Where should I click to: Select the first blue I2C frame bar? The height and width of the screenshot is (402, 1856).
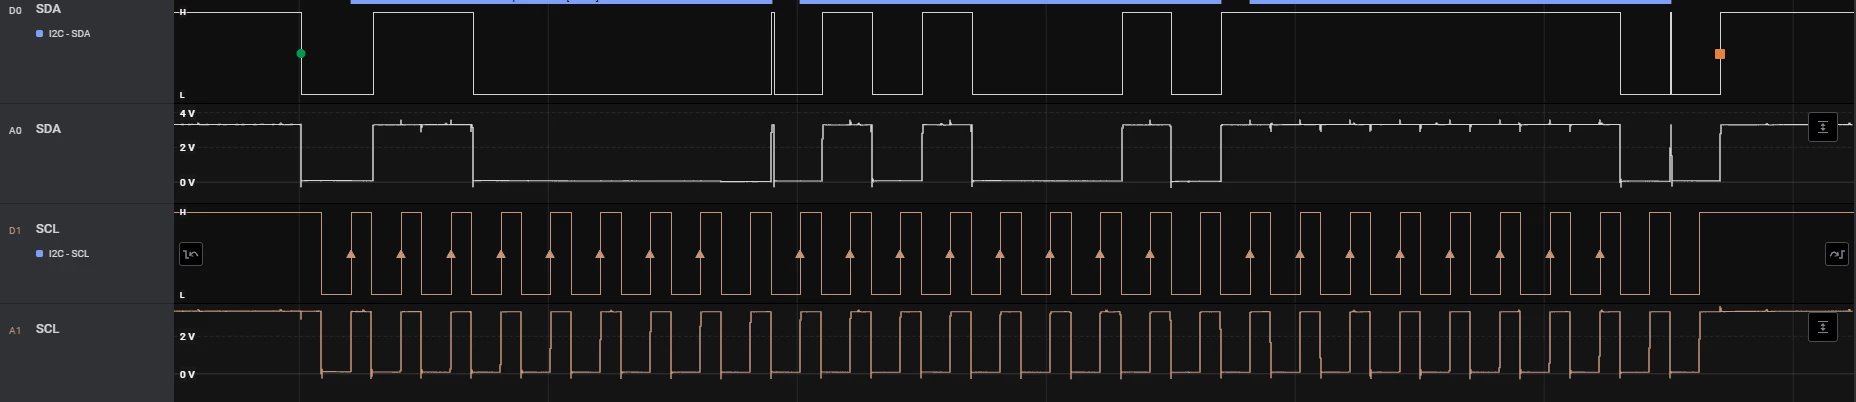coord(561,2)
